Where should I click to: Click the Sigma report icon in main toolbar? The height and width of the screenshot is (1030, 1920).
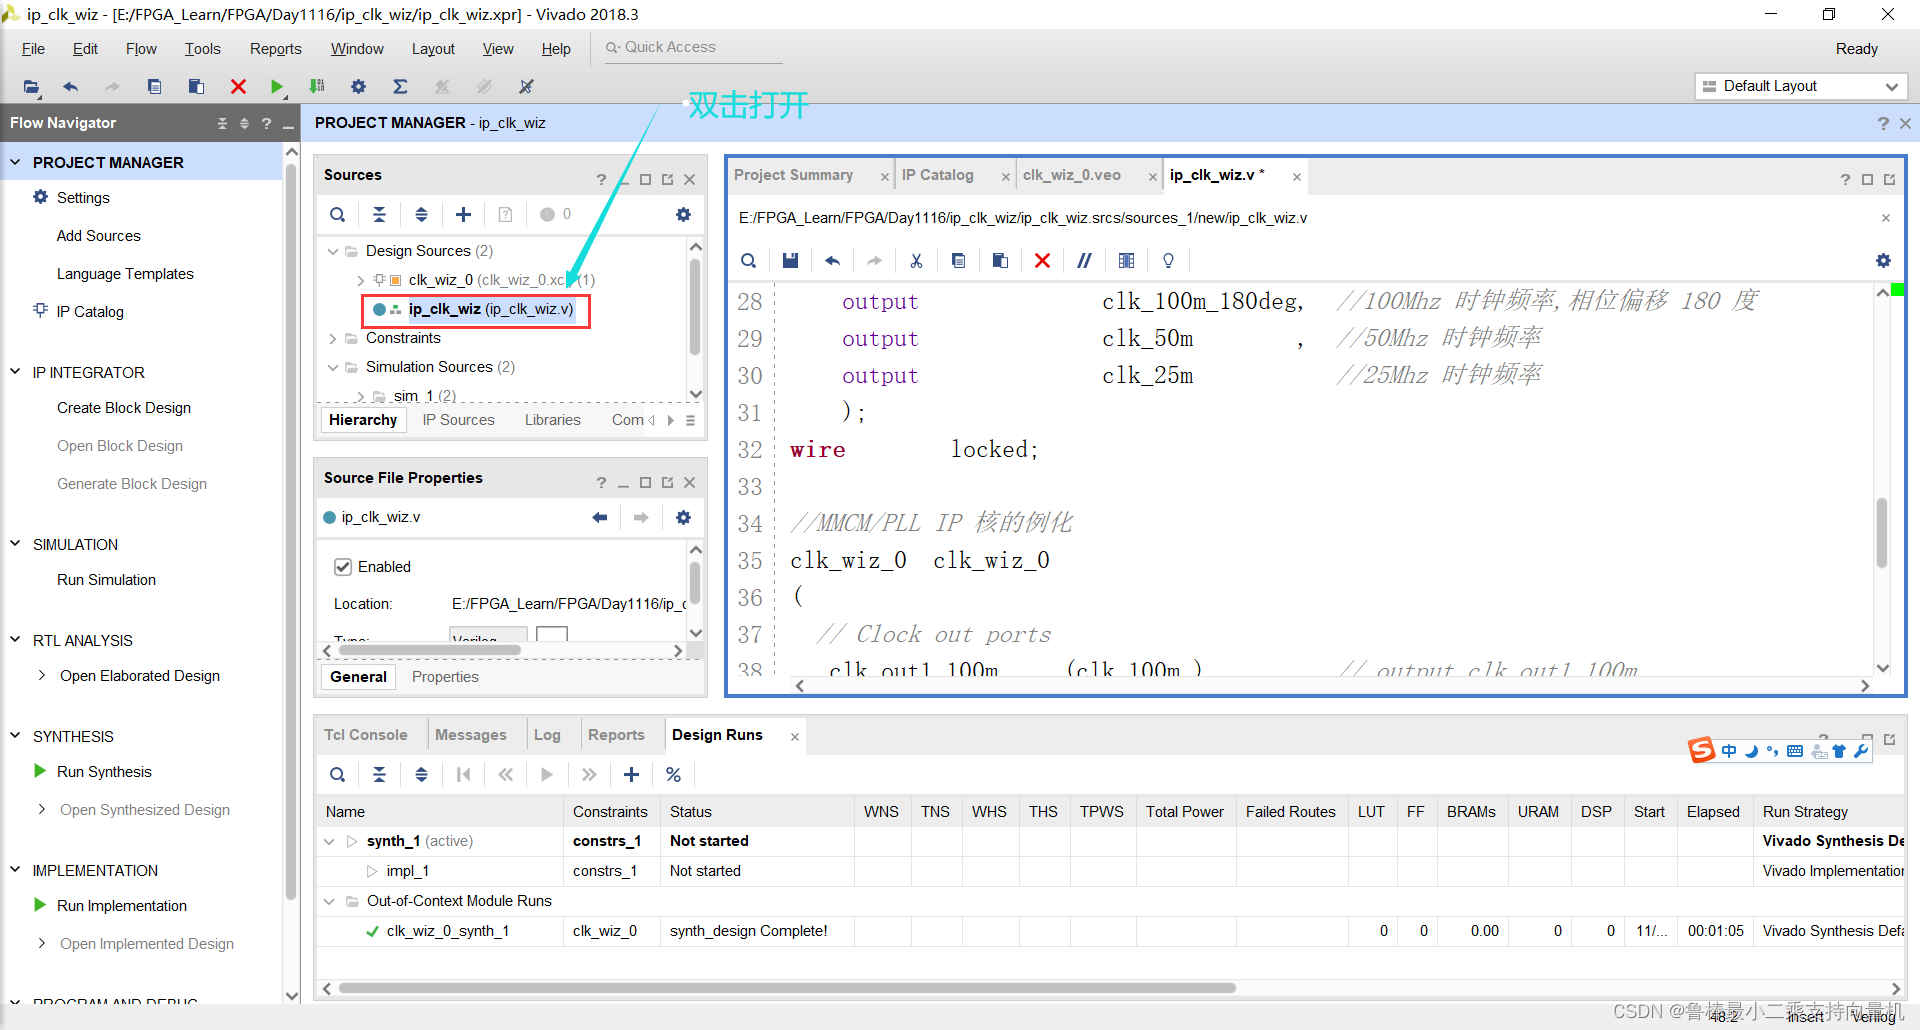pos(400,87)
